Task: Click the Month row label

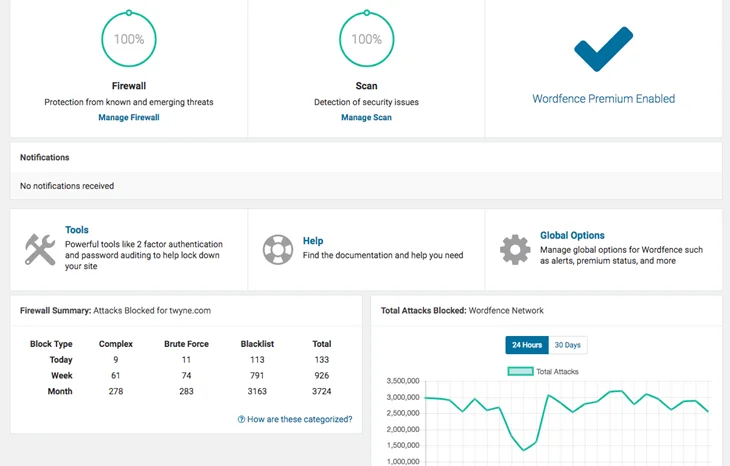Action: pyautogui.click(x=60, y=391)
